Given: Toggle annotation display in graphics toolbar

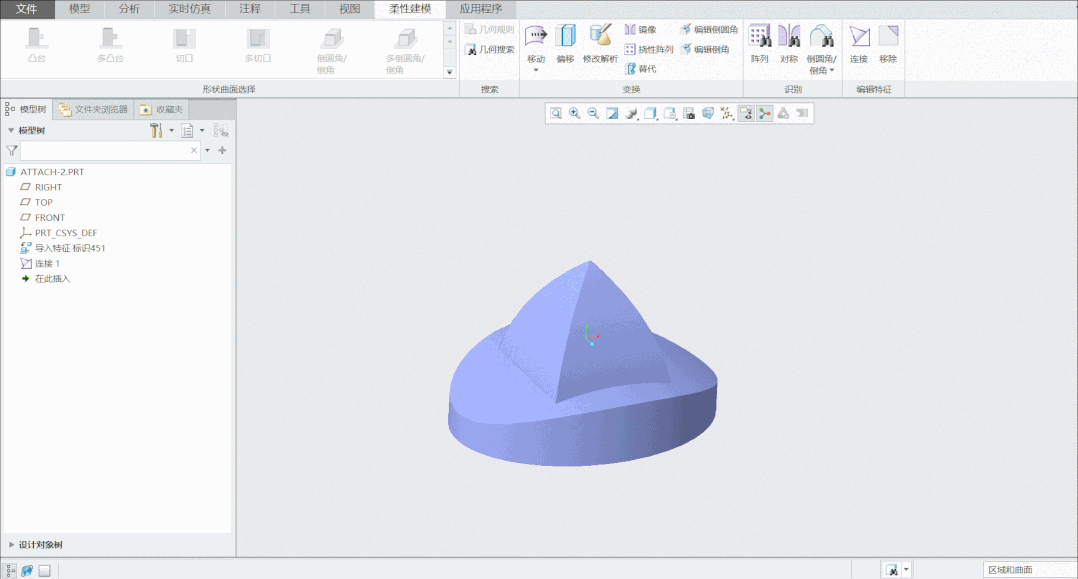Looking at the screenshot, I should point(746,113).
